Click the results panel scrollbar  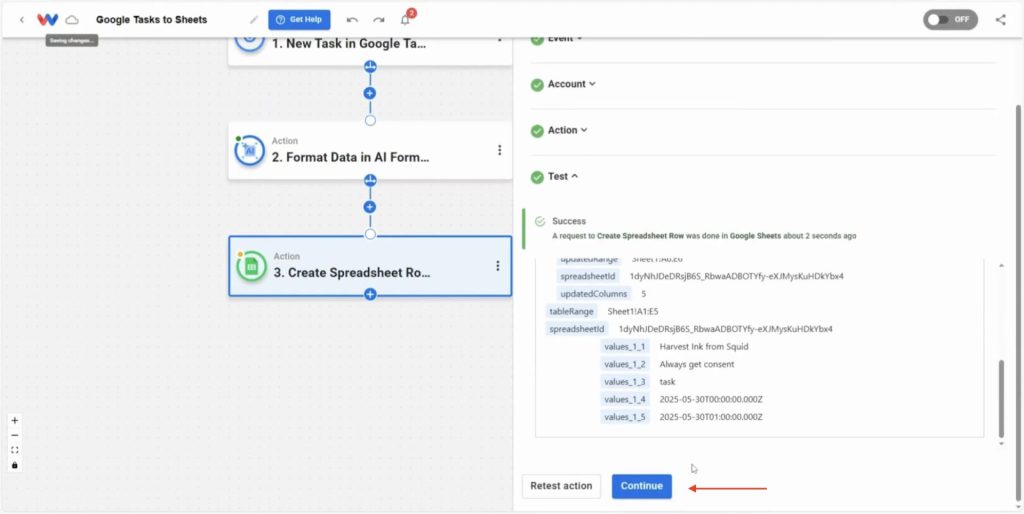(1002, 398)
